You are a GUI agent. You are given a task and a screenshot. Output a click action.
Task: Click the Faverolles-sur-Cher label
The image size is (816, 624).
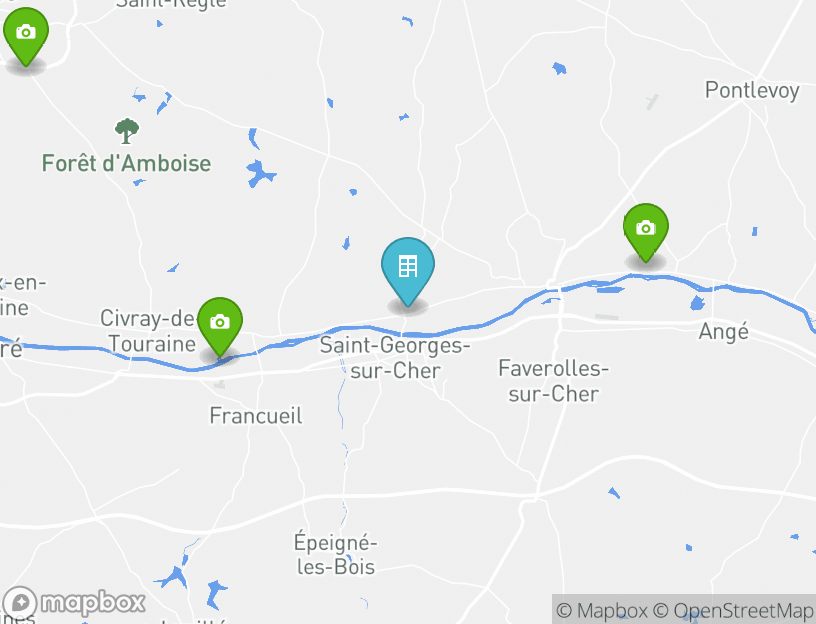click(553, 381)
